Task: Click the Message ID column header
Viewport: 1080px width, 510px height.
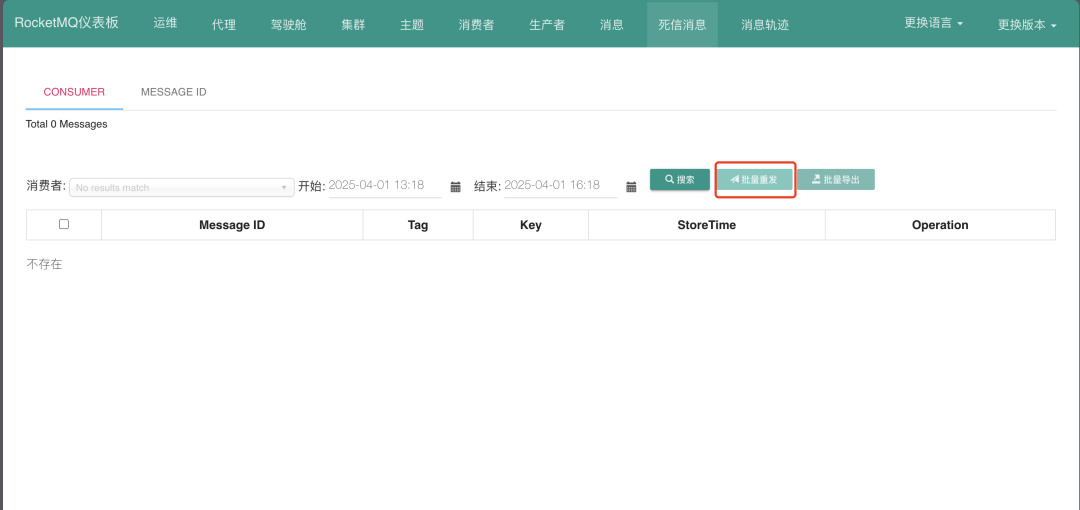Action: coord(232,225)
